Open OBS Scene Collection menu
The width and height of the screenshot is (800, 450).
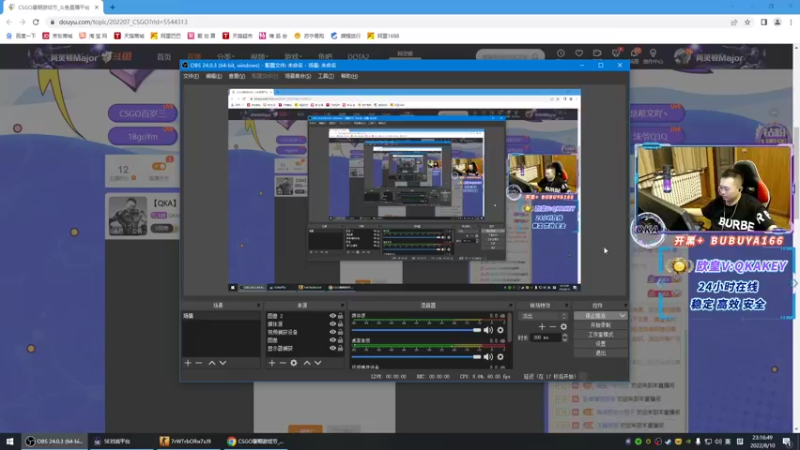coord(297,76)
